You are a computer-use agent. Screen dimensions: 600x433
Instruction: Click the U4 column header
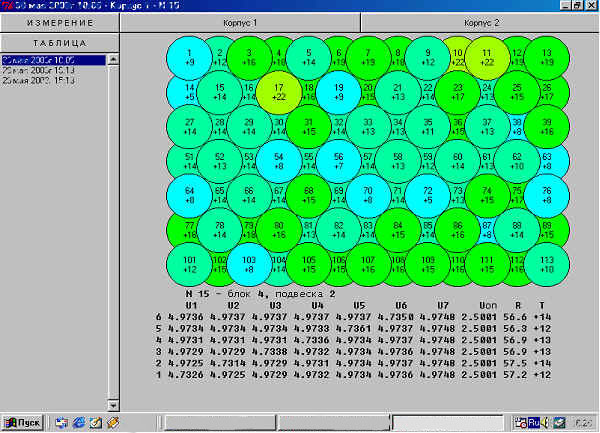pyautogui.click(x=317, y=306)
